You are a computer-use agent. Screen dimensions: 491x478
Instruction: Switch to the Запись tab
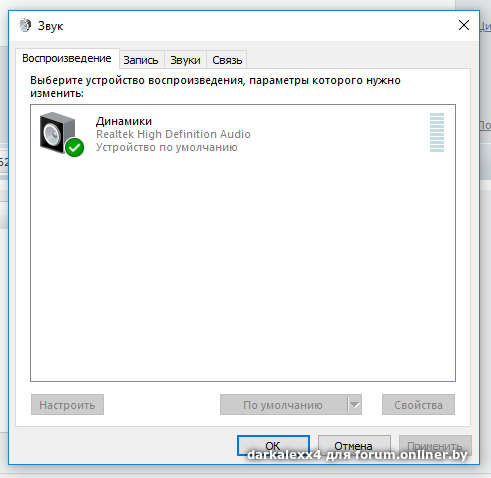pyautogui.click(x=141, y=60)
